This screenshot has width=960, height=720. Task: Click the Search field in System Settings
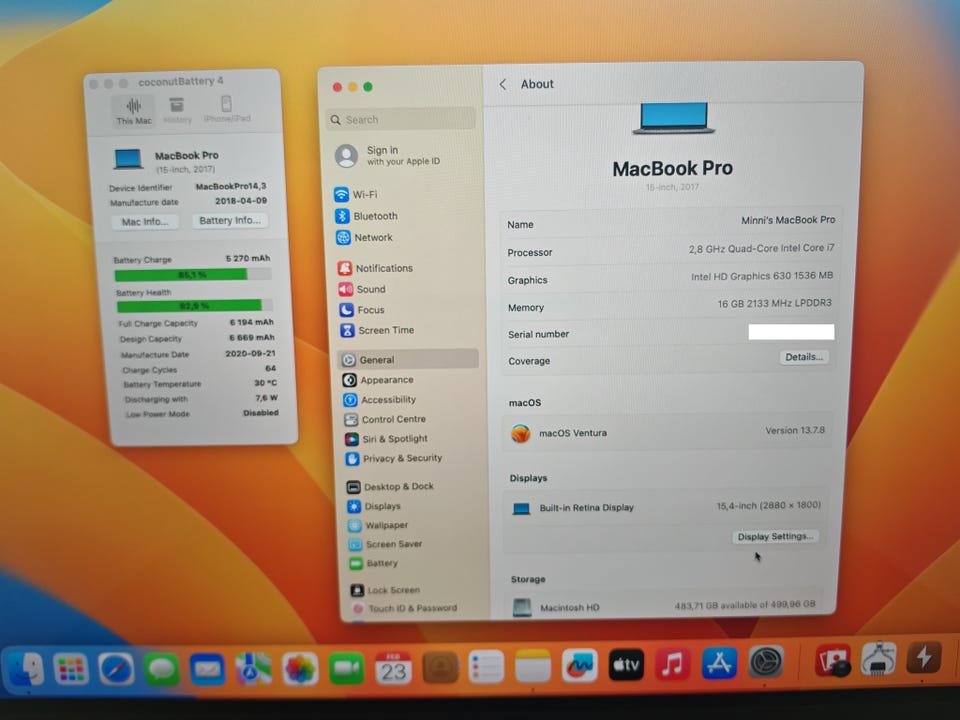pos(401,119)
